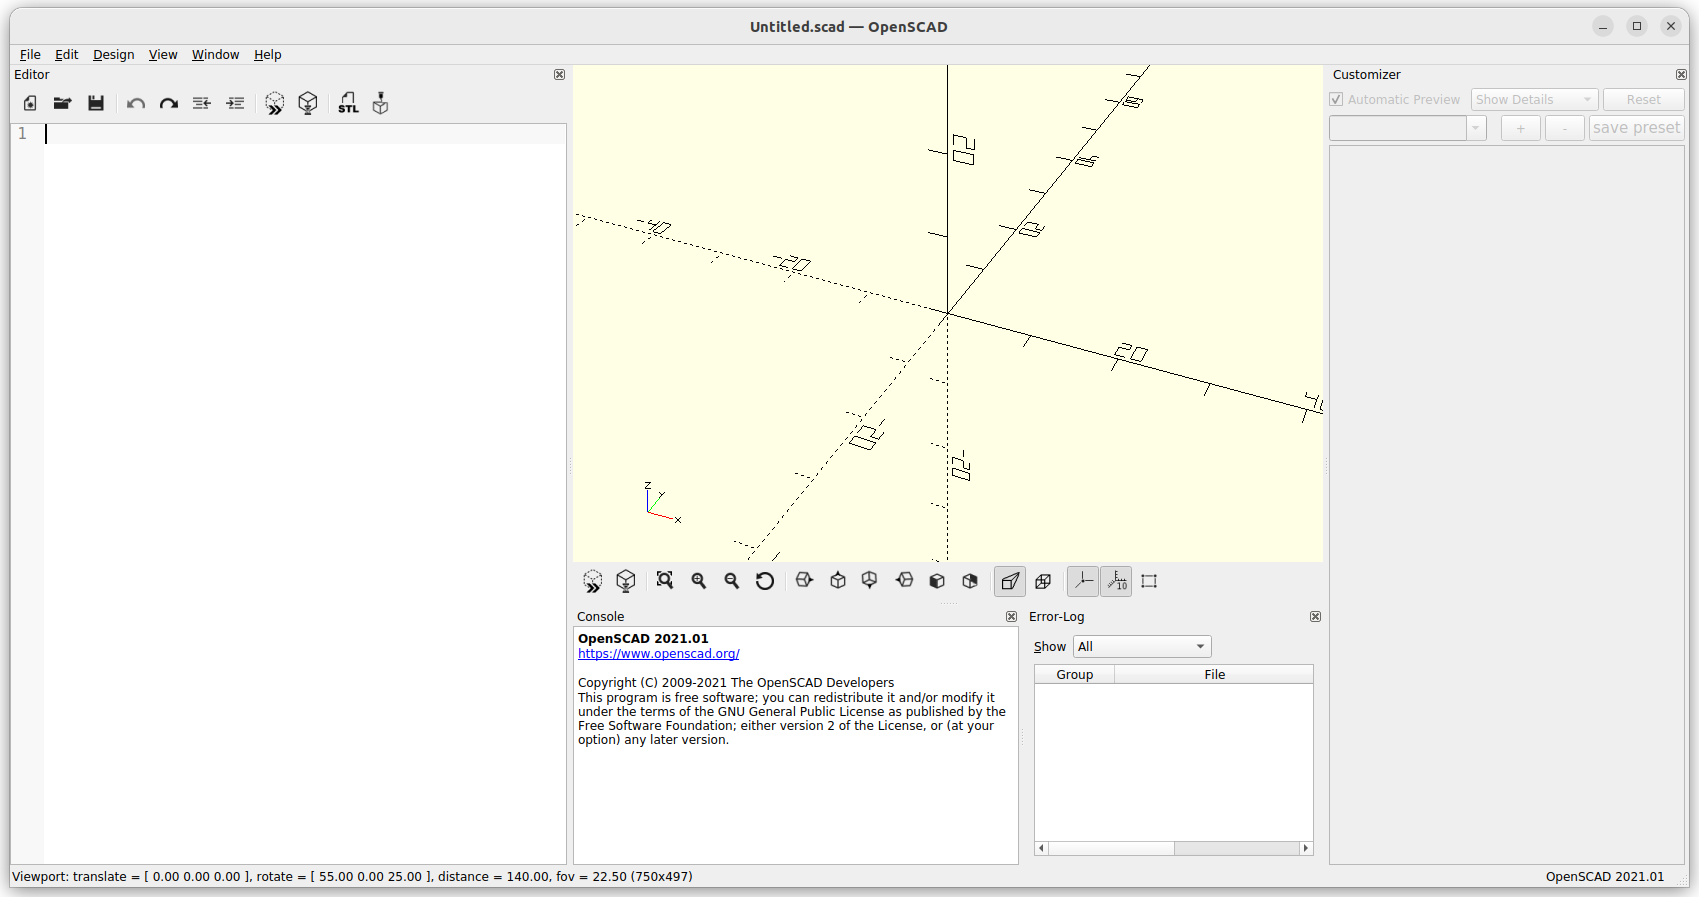Set the view to Back
The height and width of the screenshot is (897, 1699).
click(x=970, y=581)
